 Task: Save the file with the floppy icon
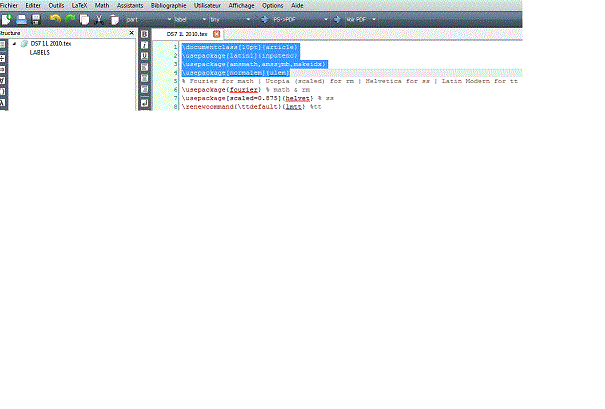click(x=35, y=19)
